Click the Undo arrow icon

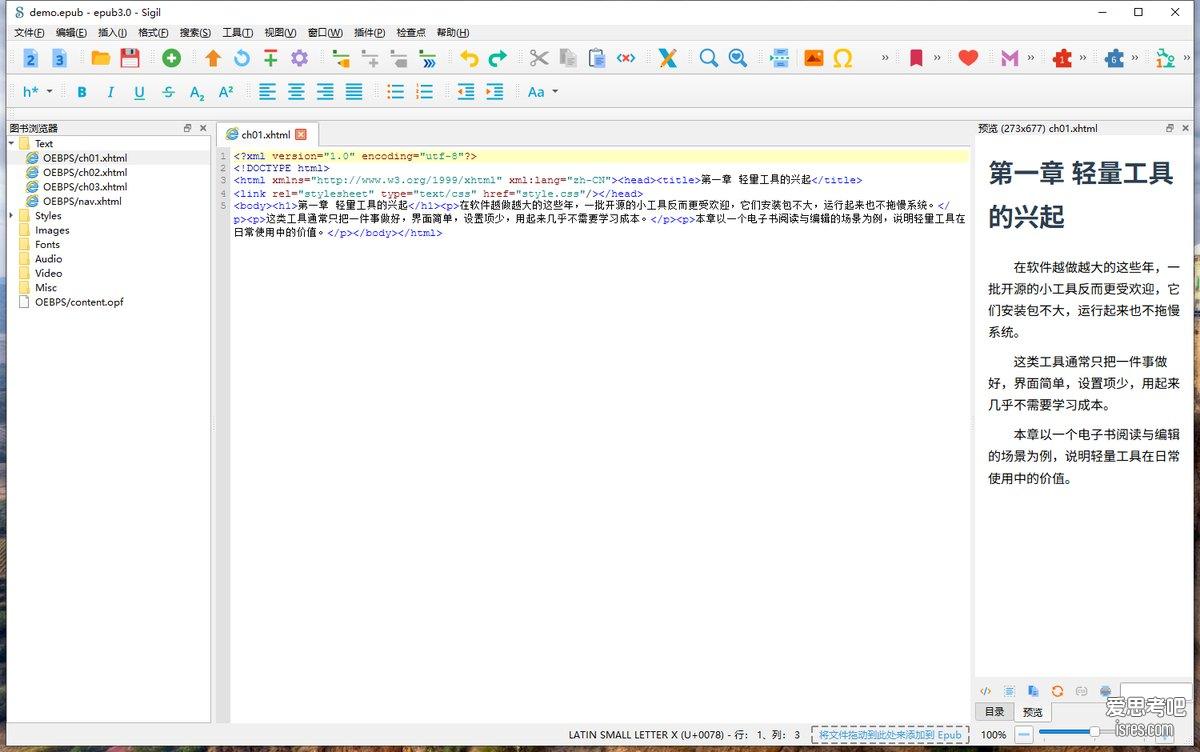click(x=469, y=58)
